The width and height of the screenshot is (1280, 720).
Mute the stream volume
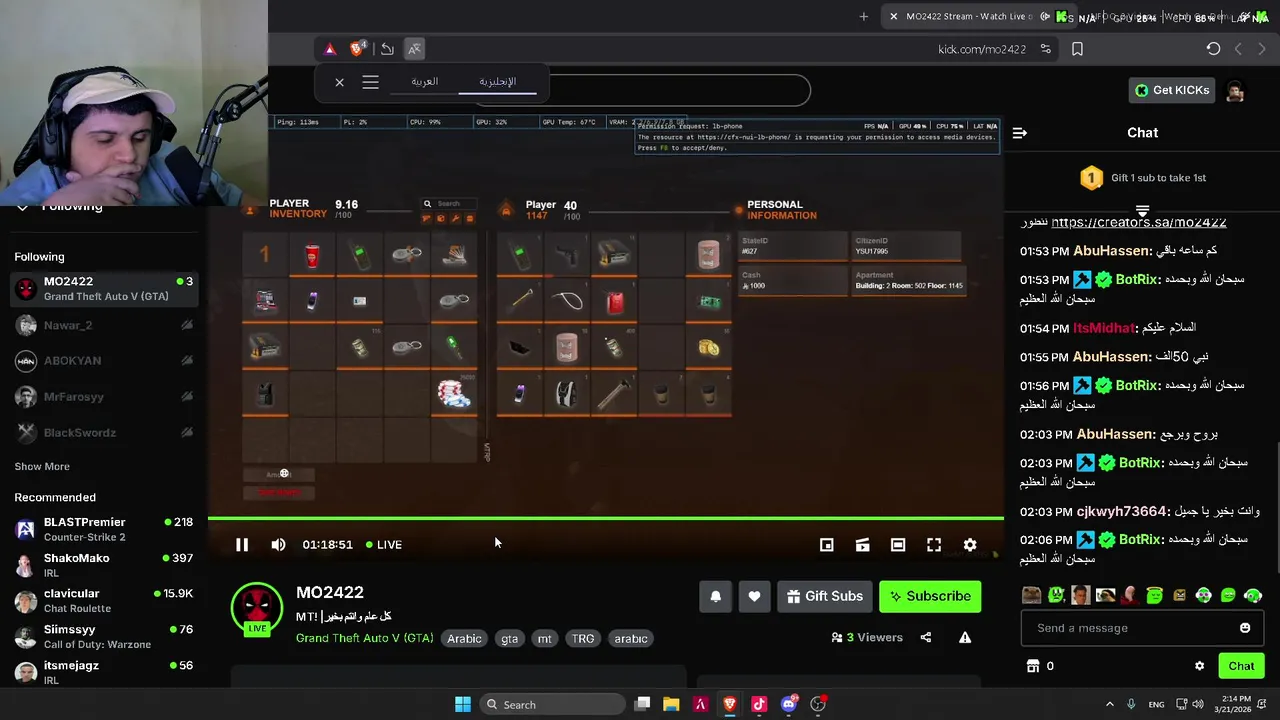click(x=278, y=544)
